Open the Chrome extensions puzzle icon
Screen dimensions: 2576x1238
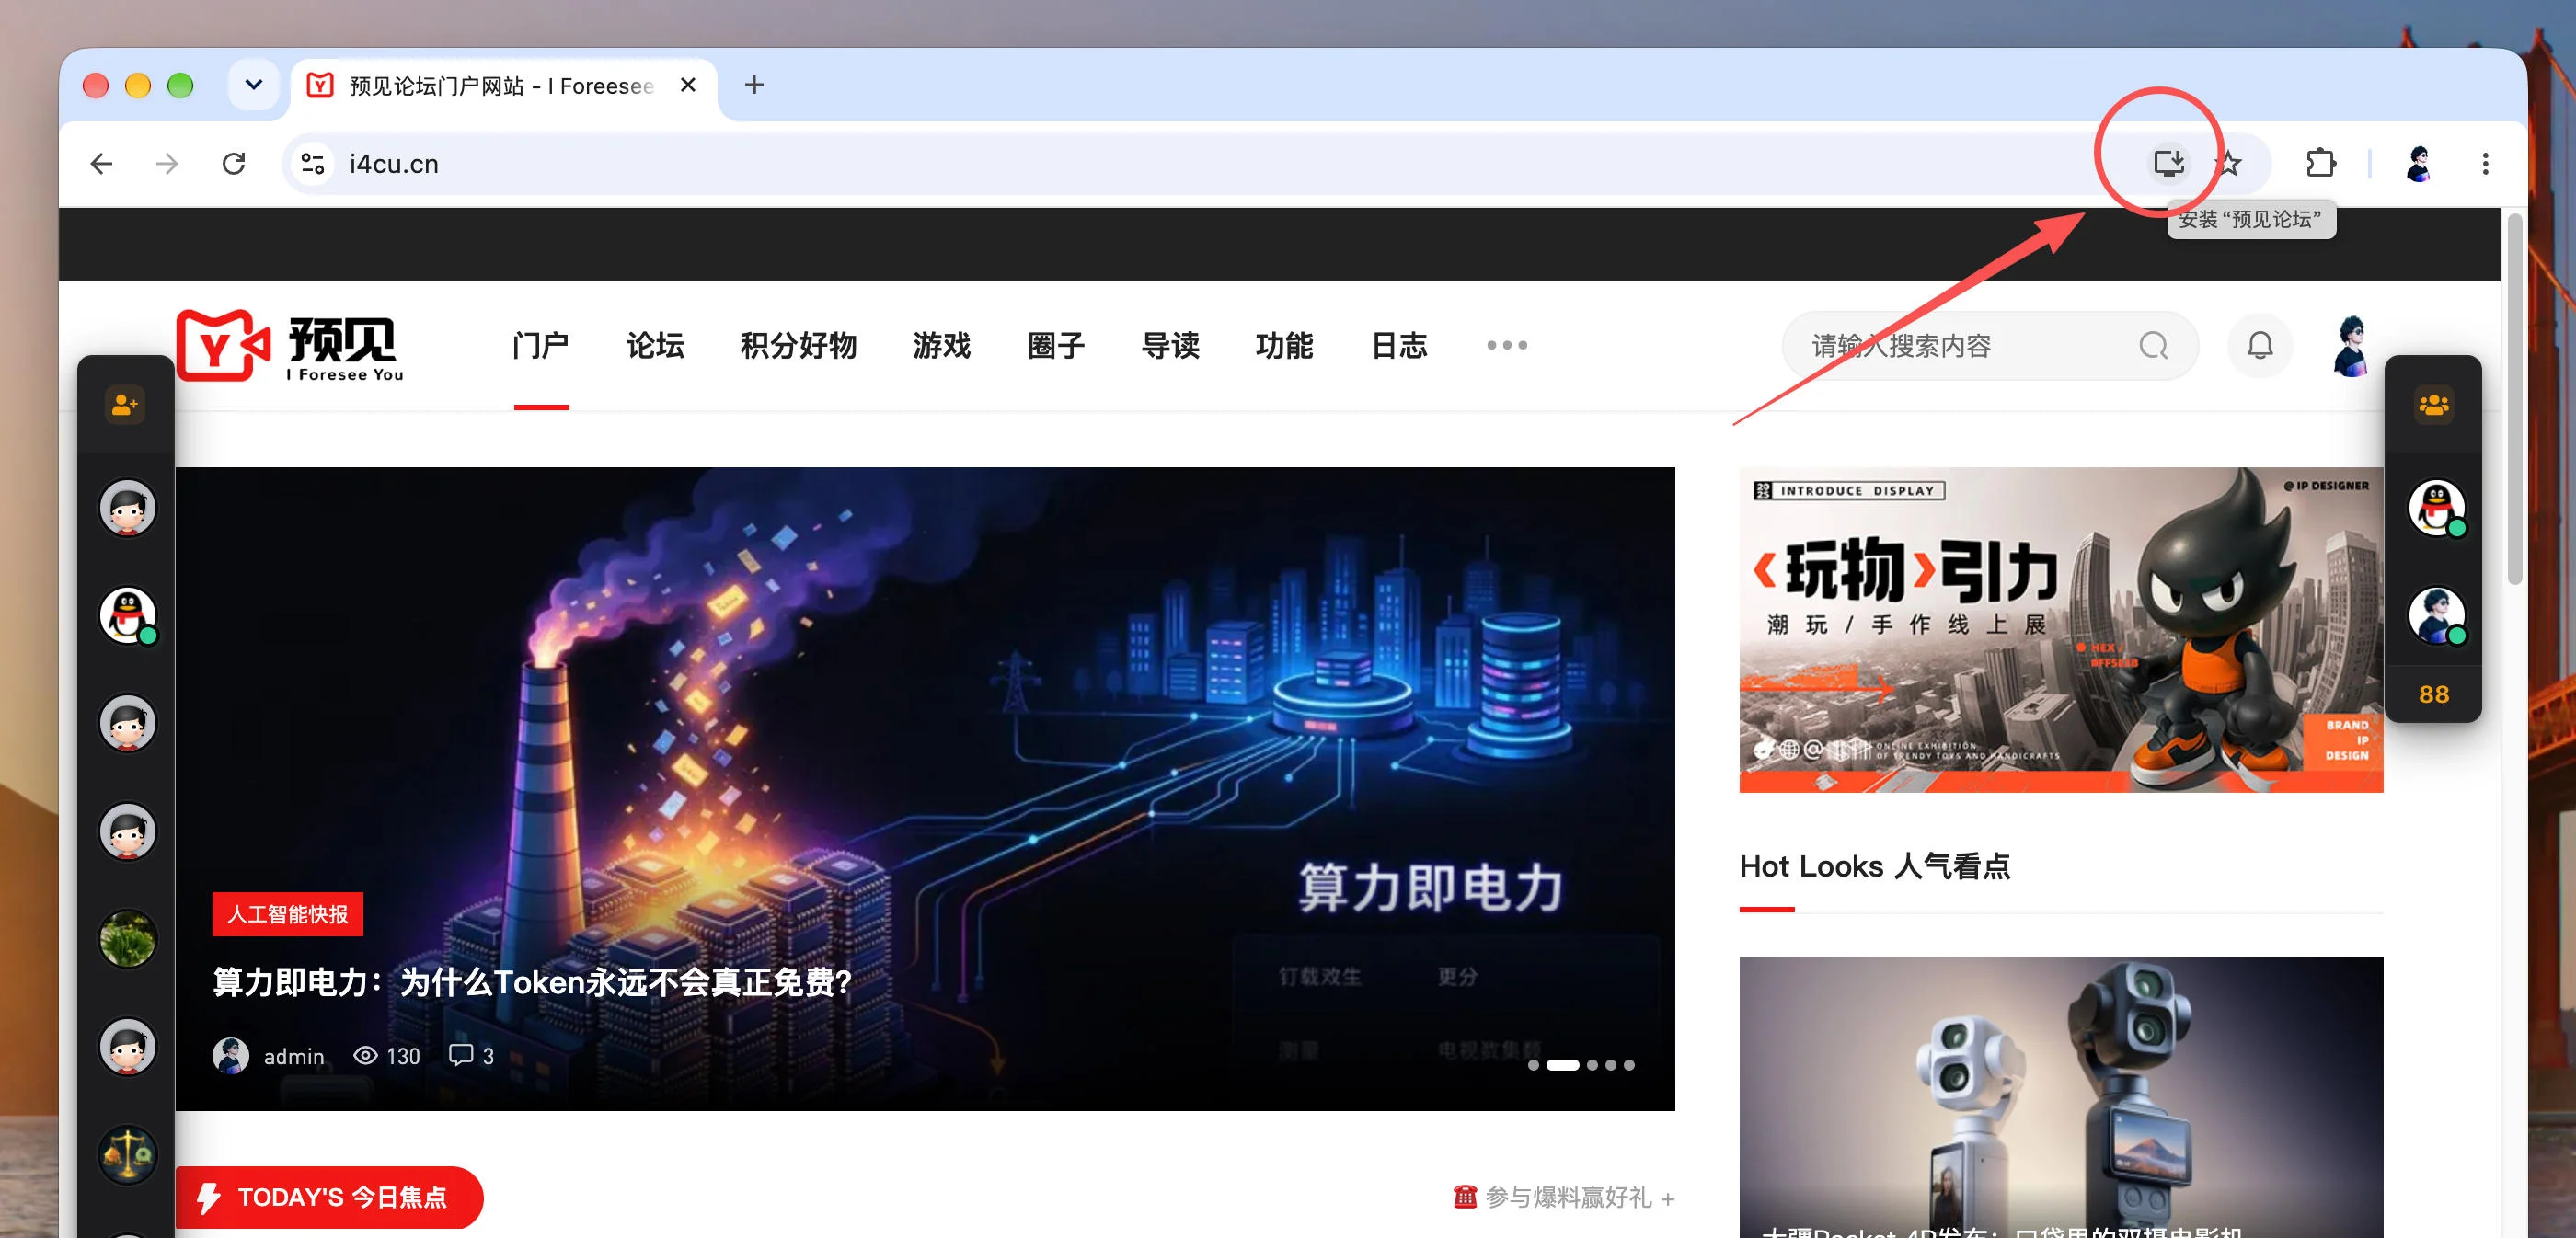tap(2320, 163)
